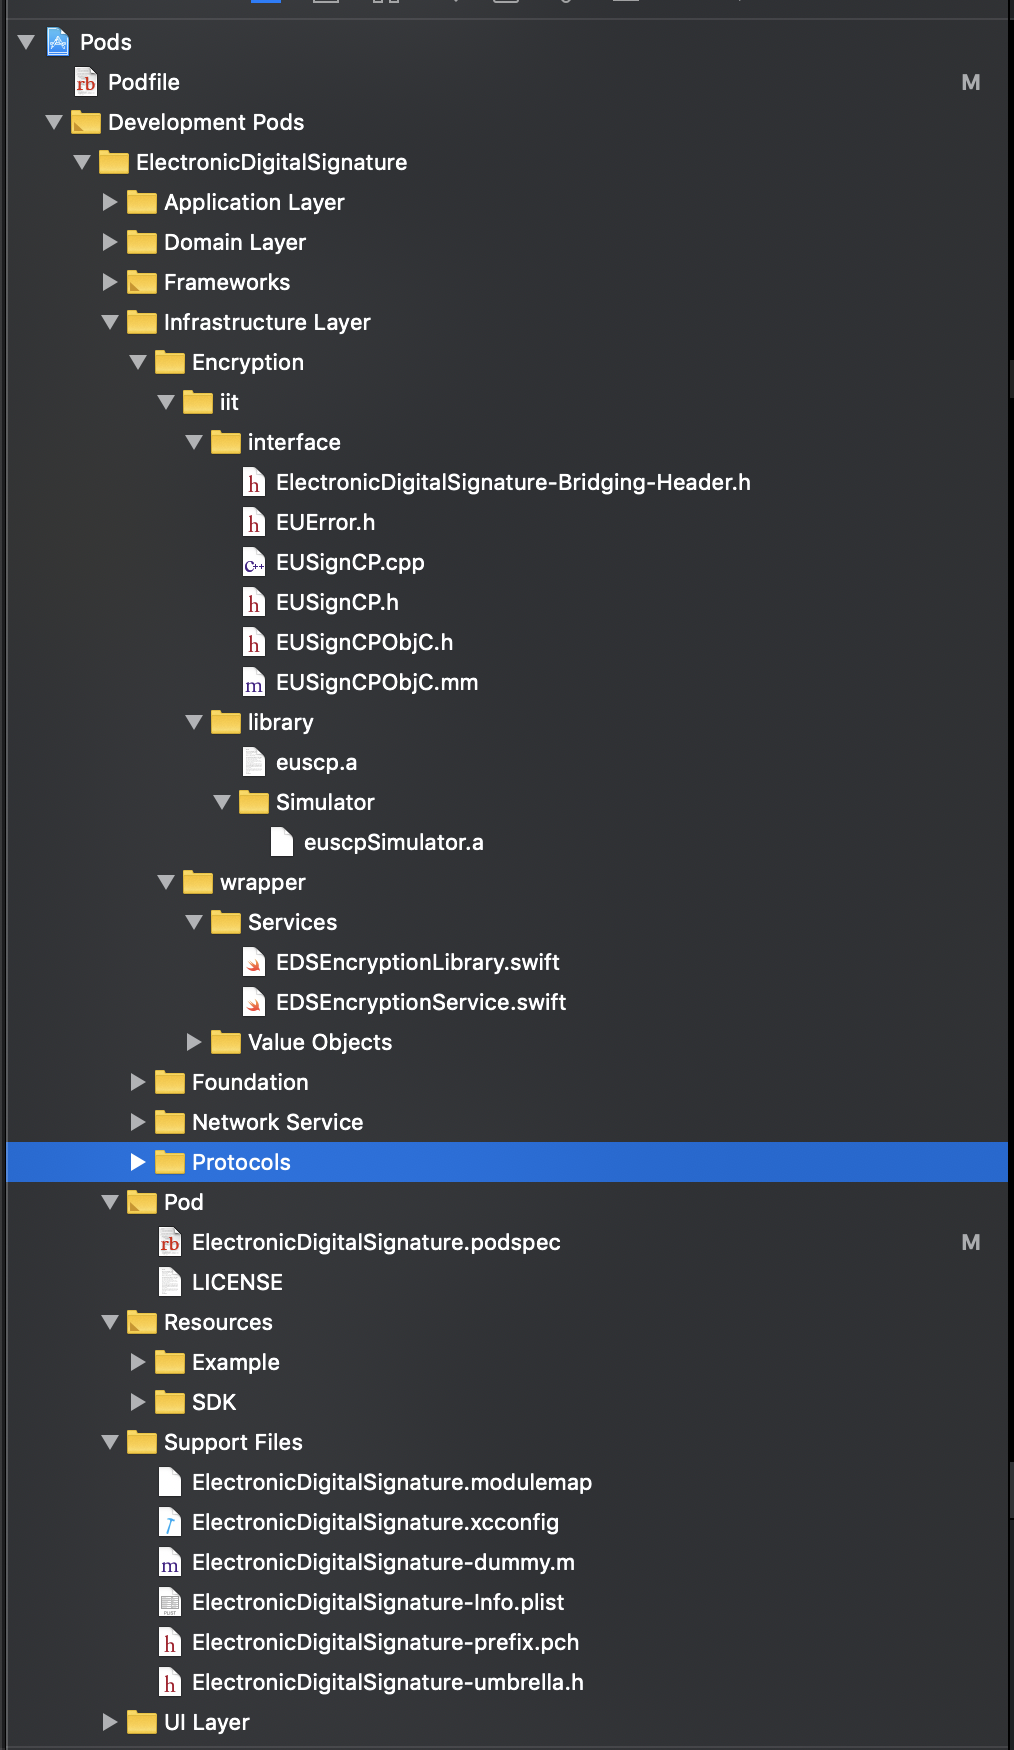Image resolution: width=1014 pixels, height=1750 pixels.
Task: Expand the SDK folder
Action: 138,1402
